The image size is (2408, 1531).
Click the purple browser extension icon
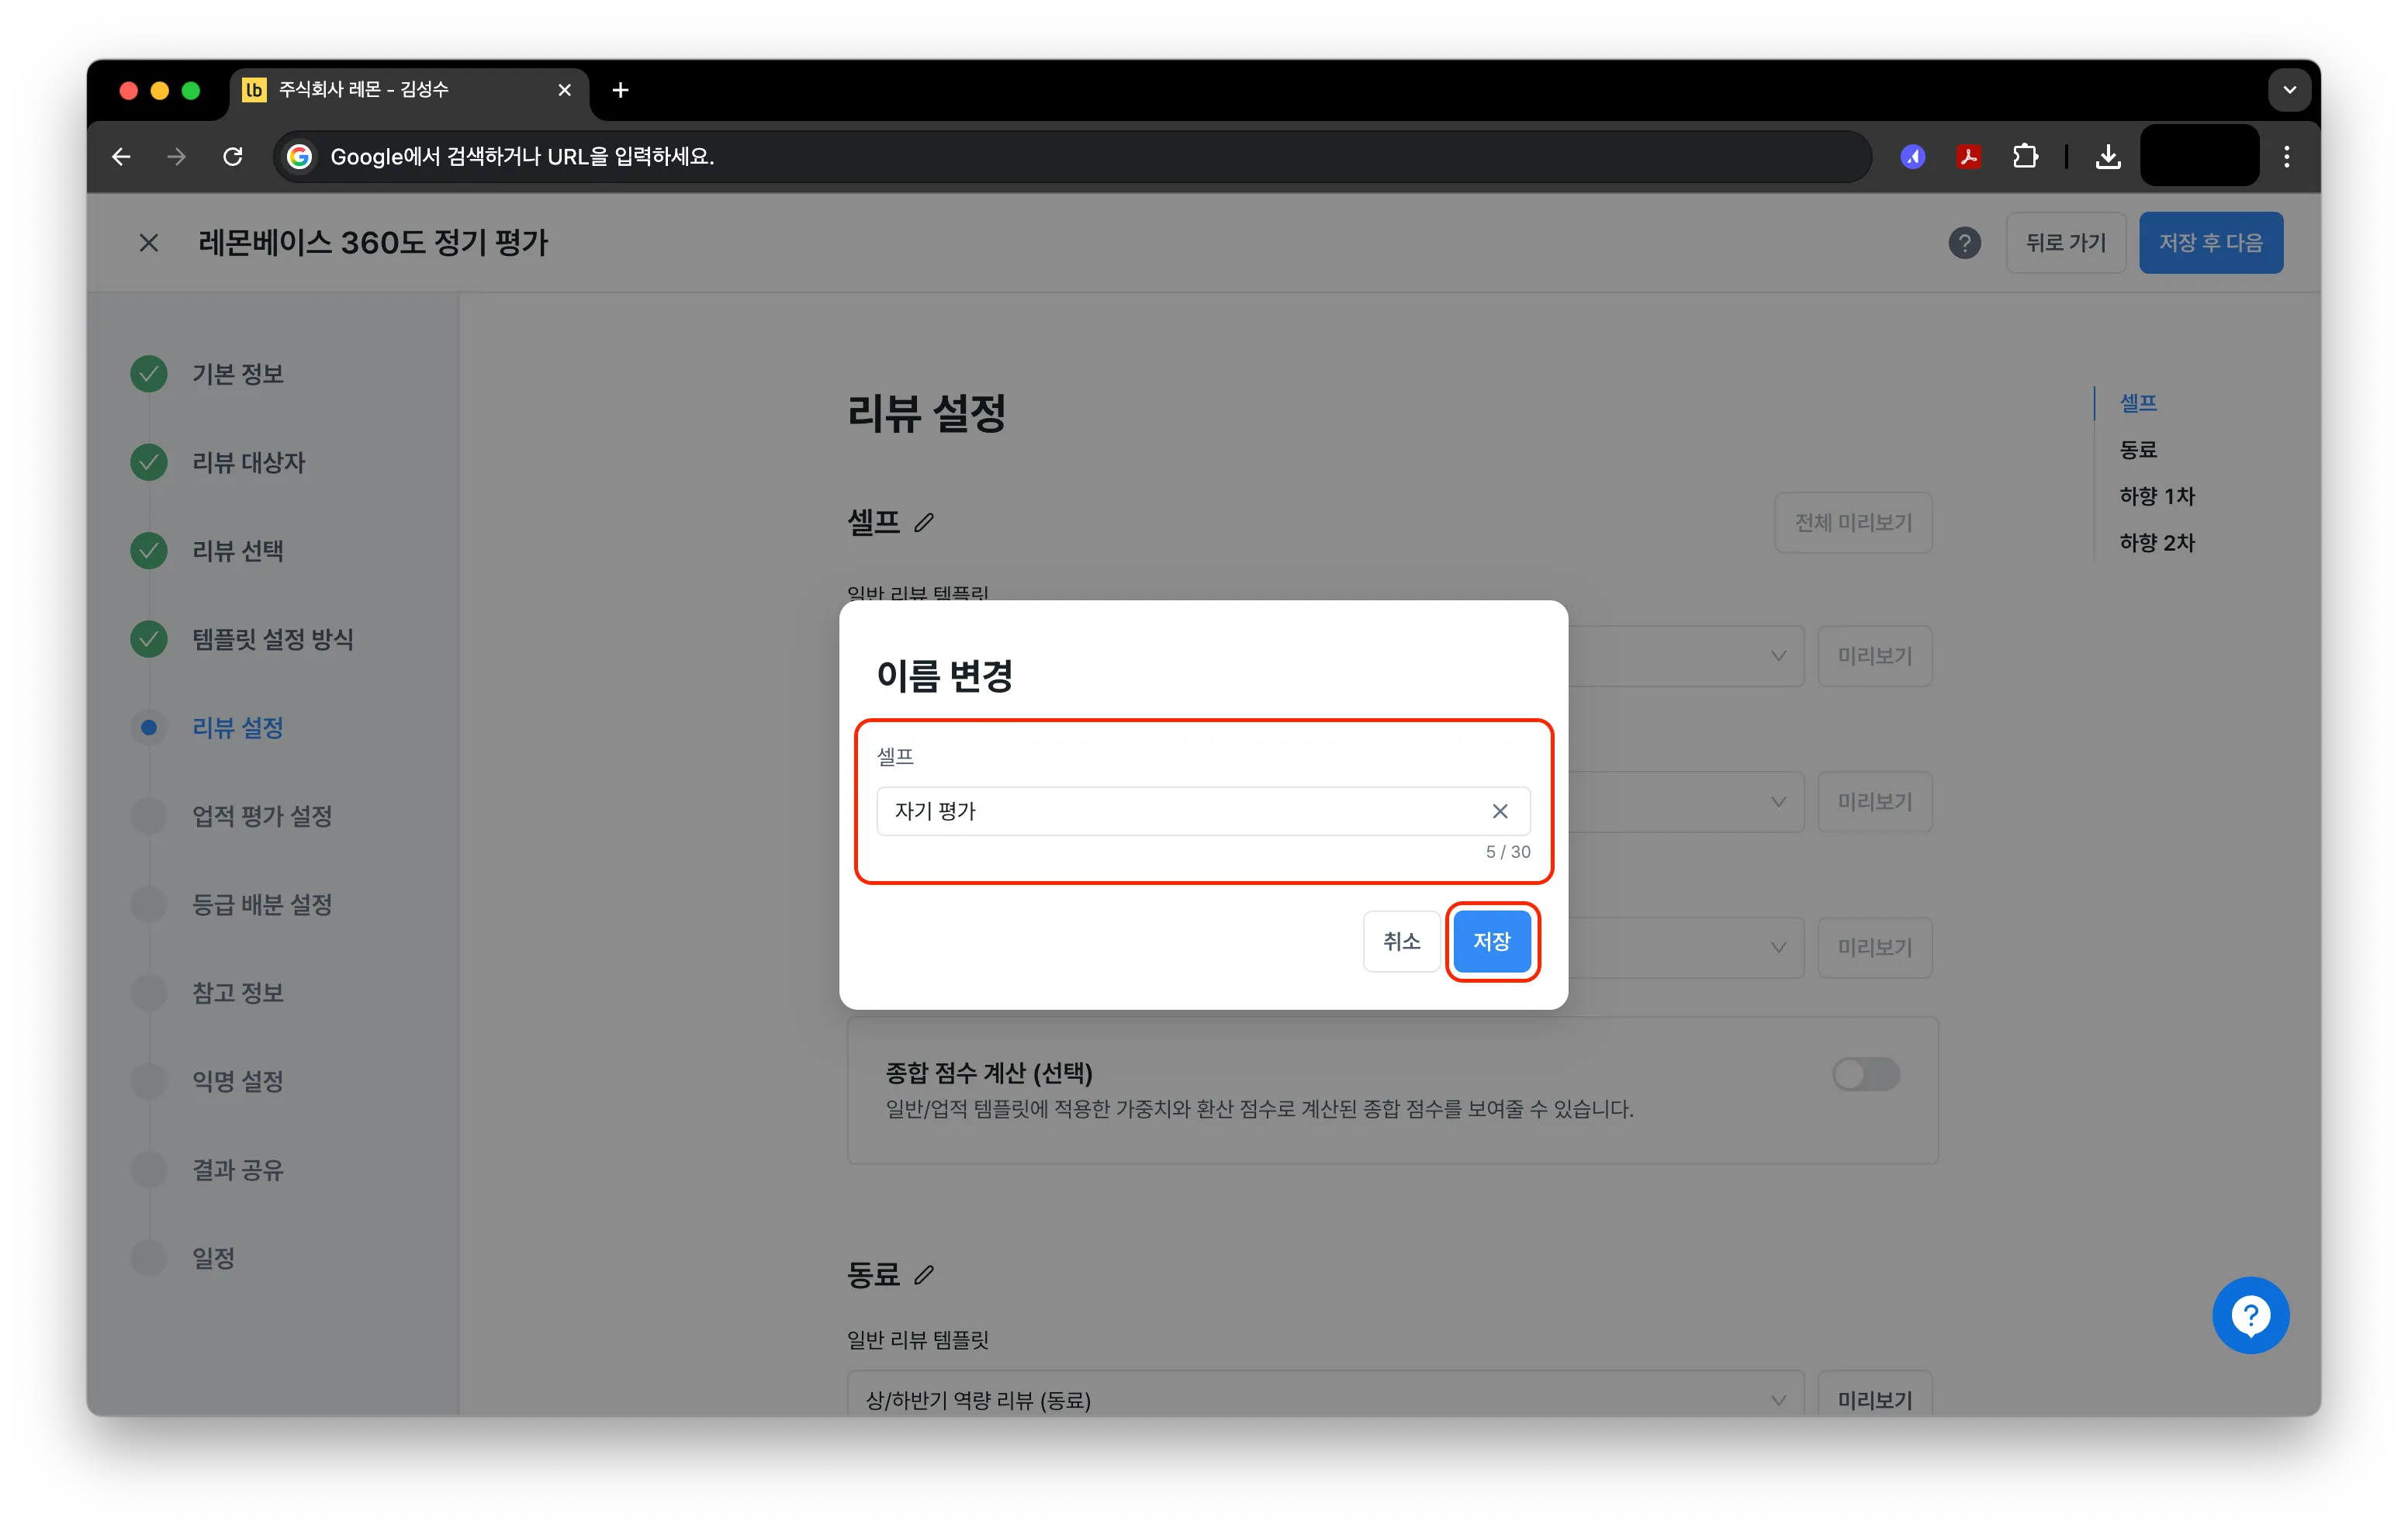click(1912, 157)
